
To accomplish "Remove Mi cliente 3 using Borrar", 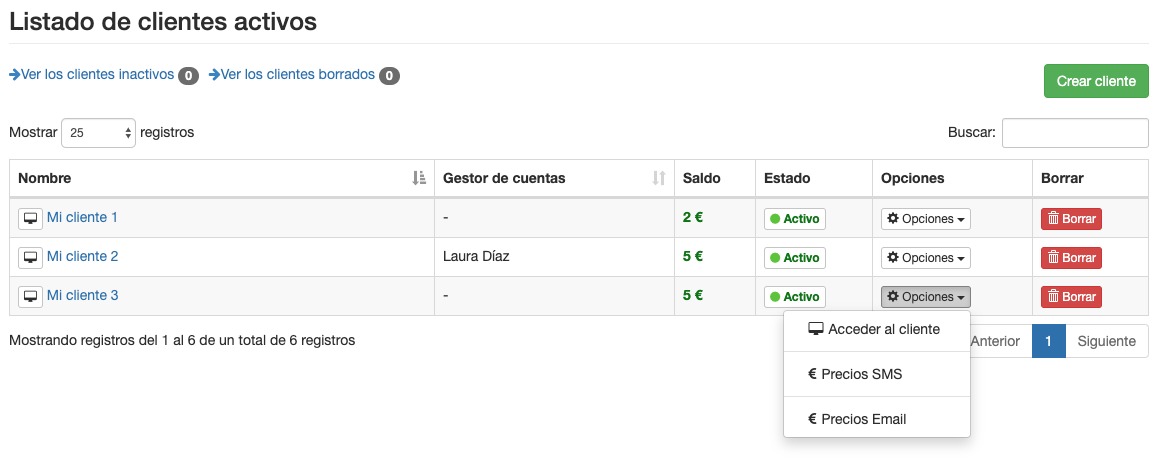I will [1071, 297].
